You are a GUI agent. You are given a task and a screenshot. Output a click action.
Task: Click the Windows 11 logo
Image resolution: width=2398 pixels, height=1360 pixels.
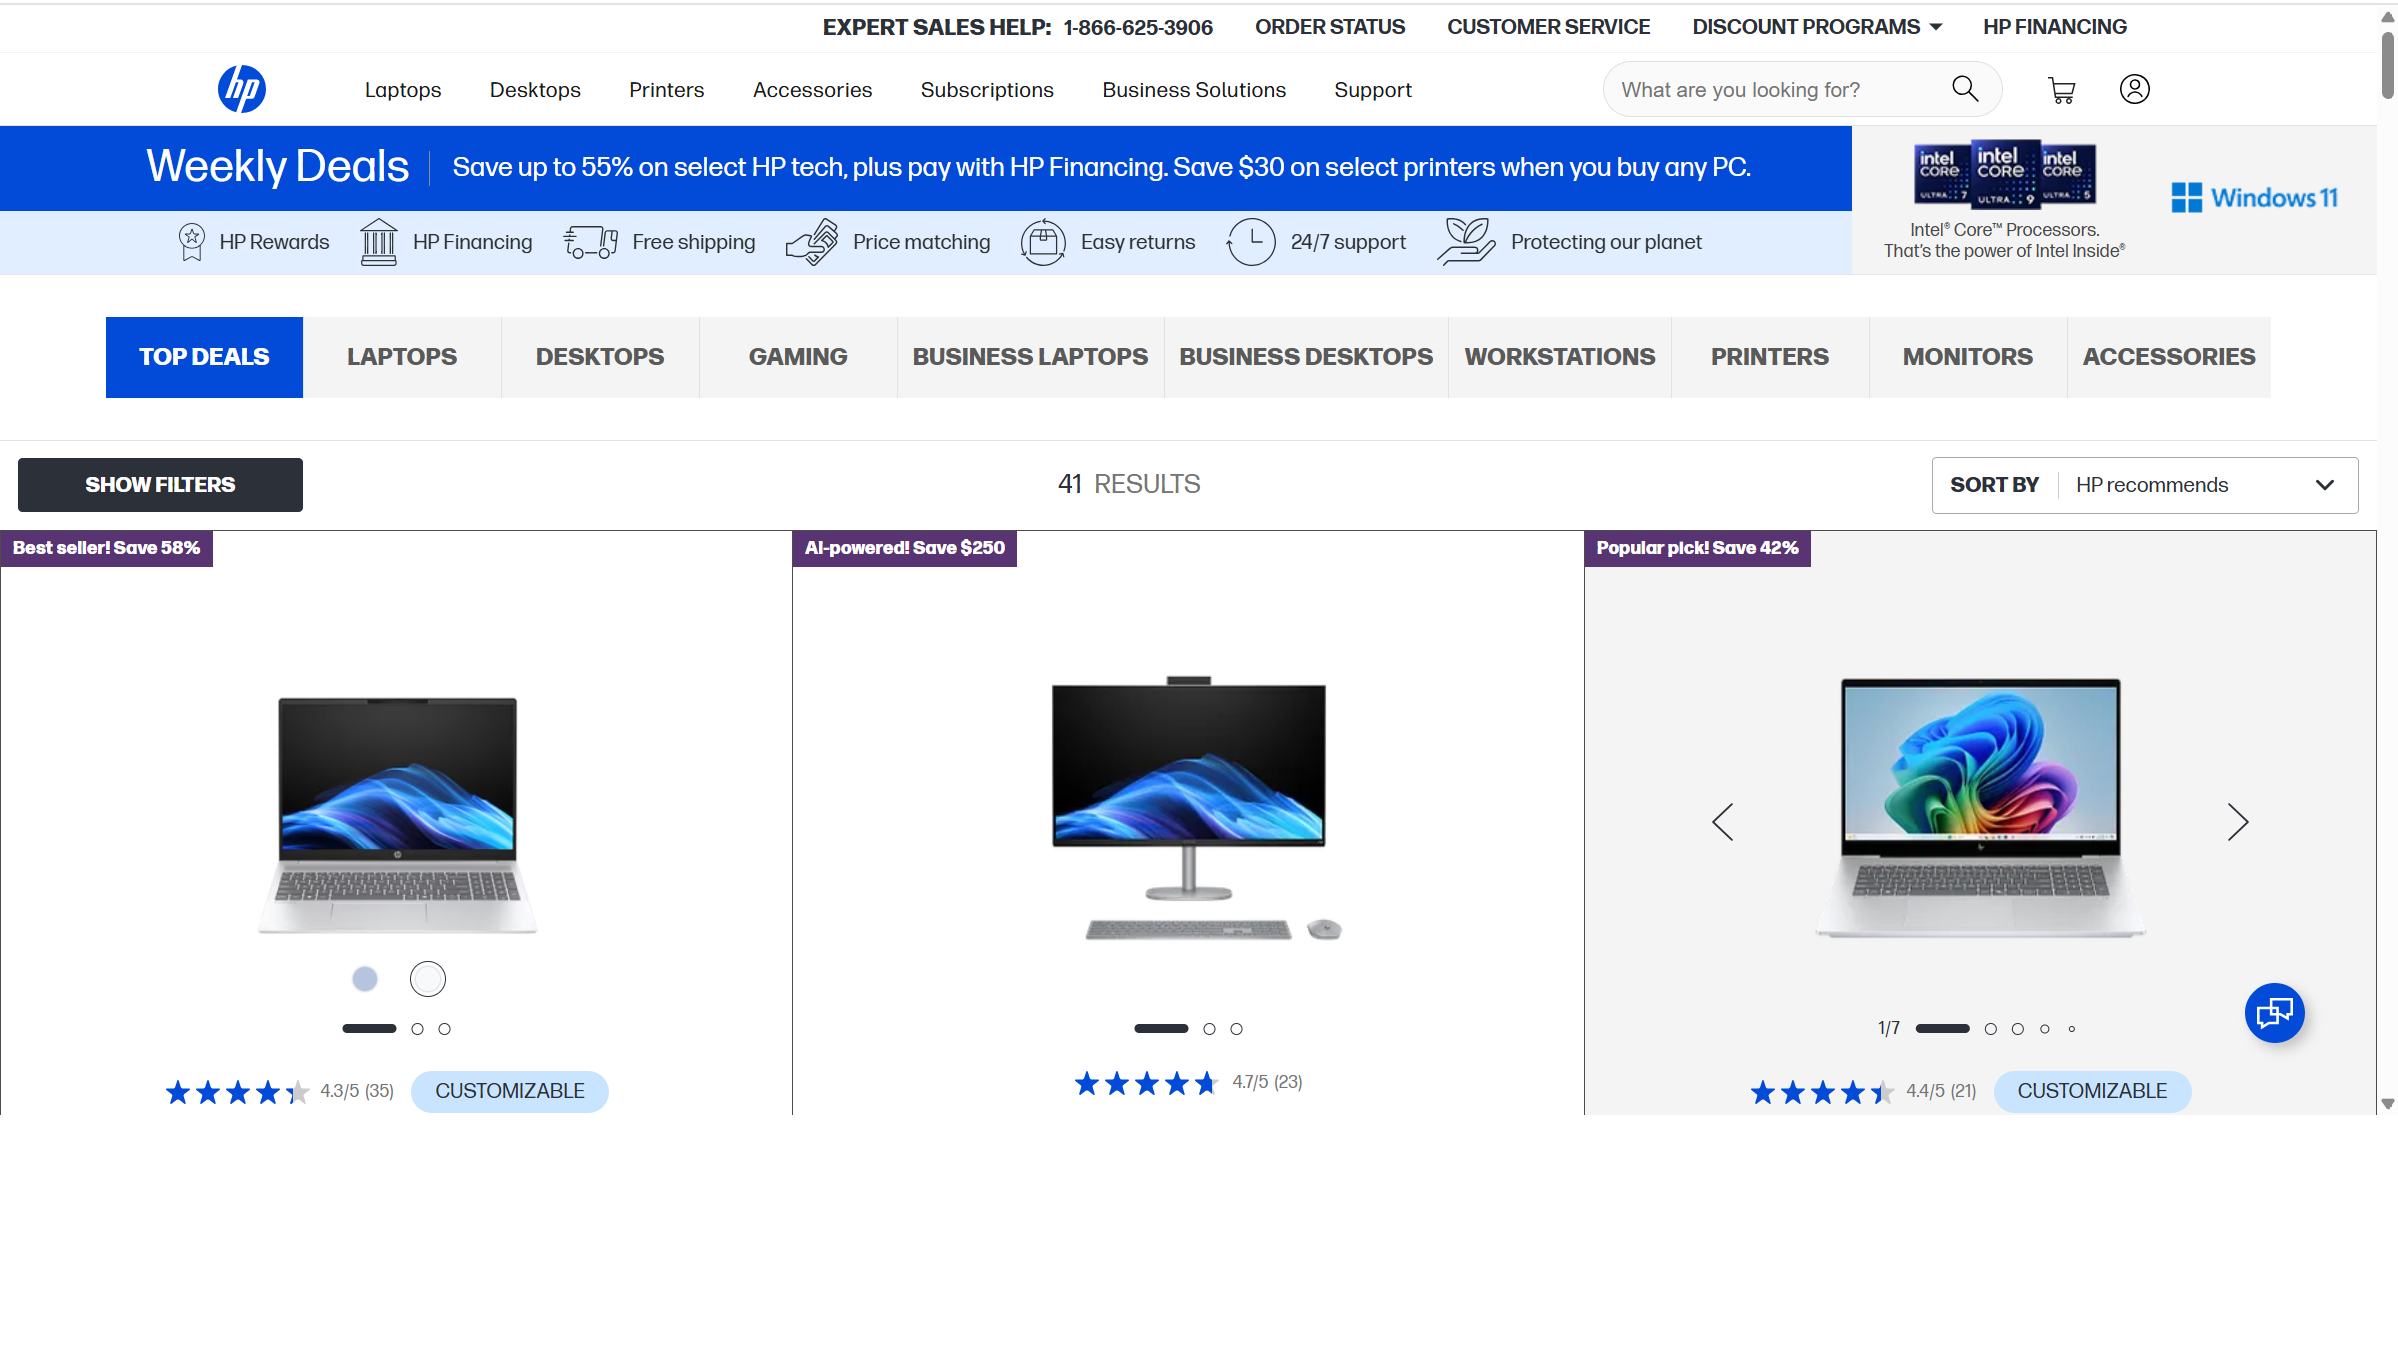click(2254, 198)
